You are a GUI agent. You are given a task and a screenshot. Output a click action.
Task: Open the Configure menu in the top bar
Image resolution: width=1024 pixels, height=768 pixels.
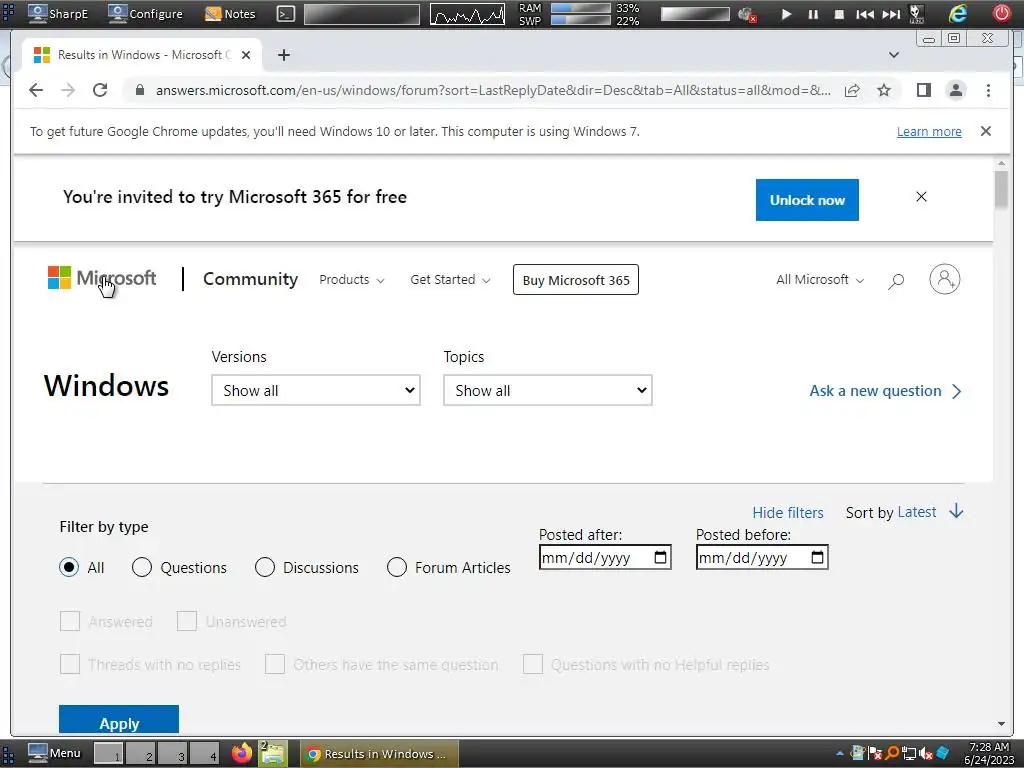(145, 14)
